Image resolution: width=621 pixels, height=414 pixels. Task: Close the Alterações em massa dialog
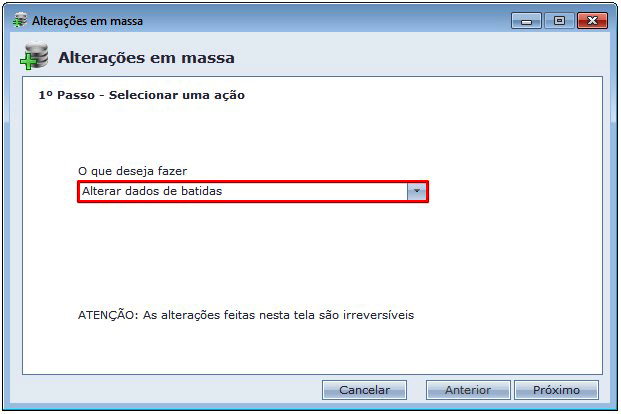pos(591,20)
